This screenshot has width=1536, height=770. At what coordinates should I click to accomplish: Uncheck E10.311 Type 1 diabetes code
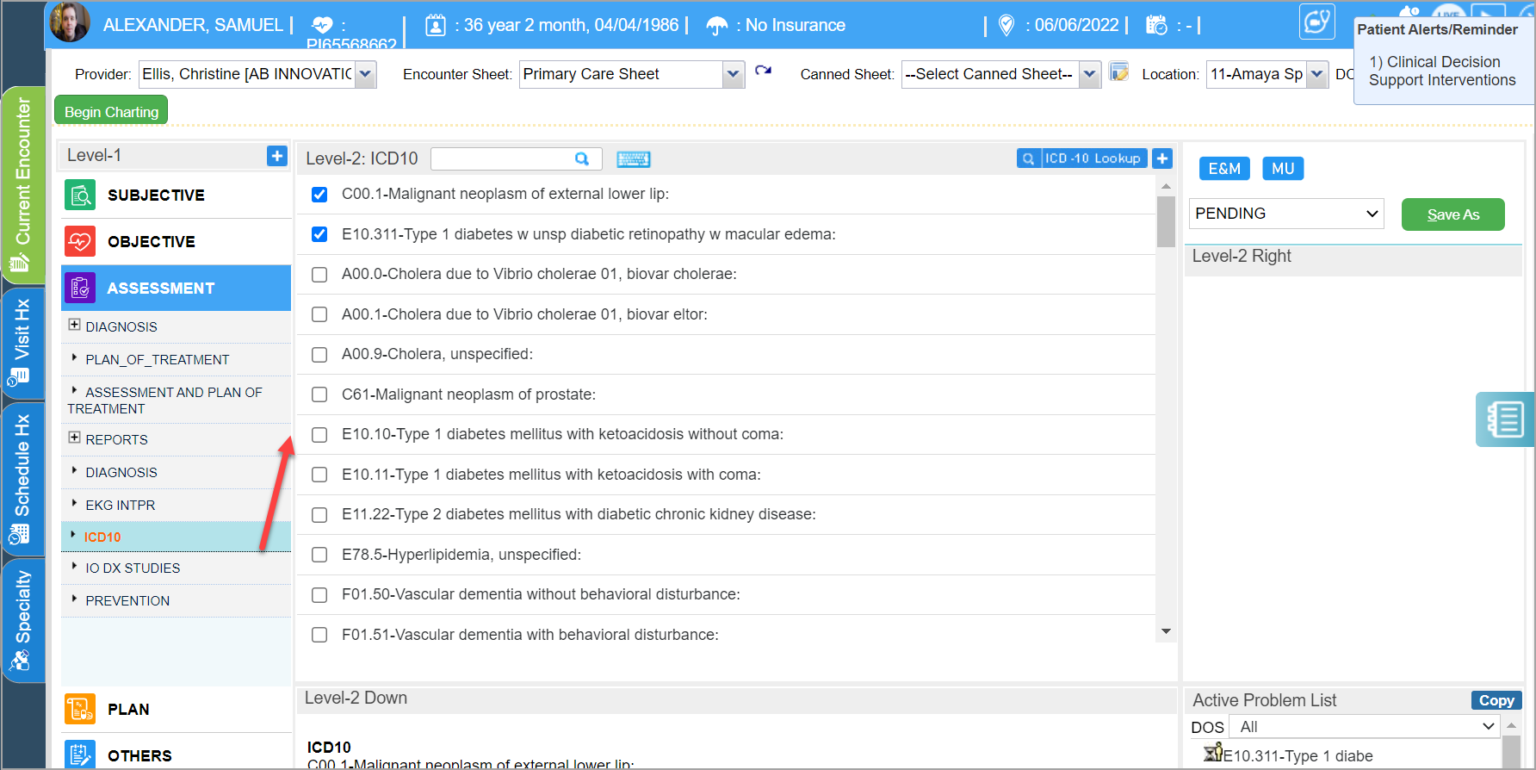tap(319, 234)
